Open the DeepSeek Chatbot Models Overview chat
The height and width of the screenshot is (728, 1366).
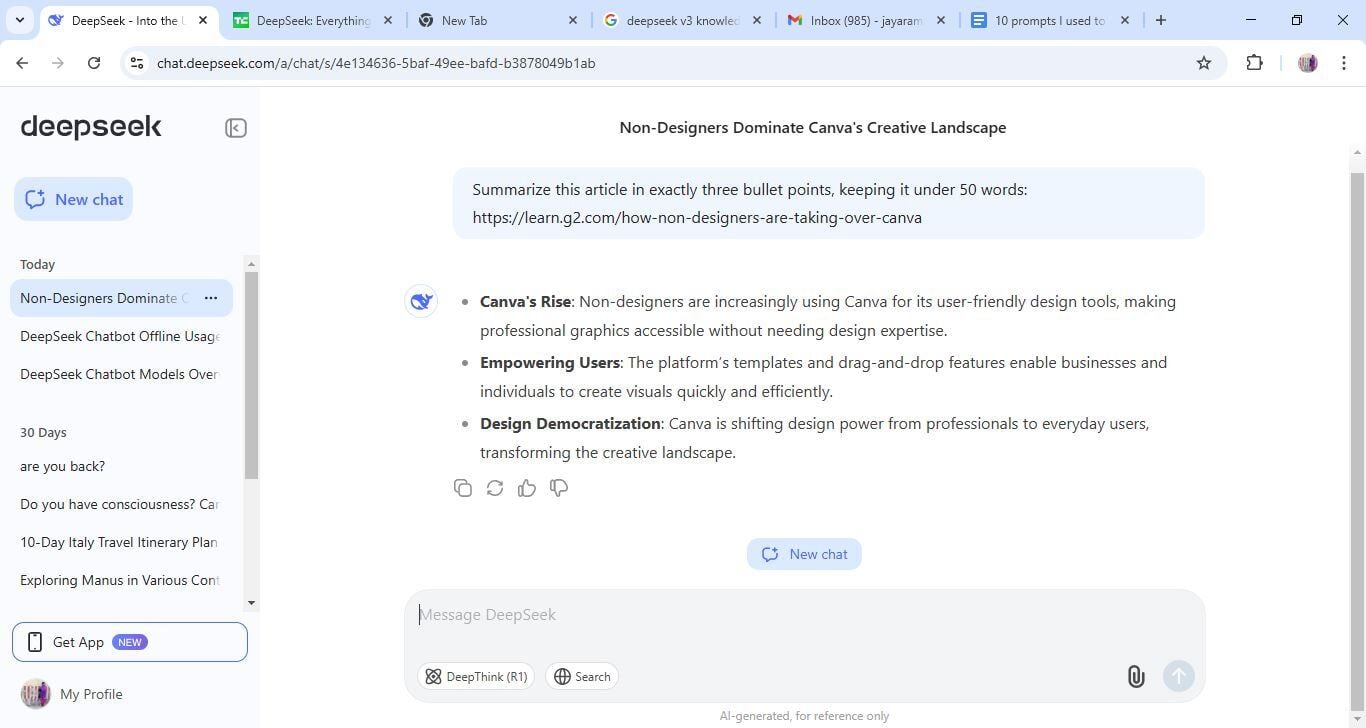pos(121,374)
